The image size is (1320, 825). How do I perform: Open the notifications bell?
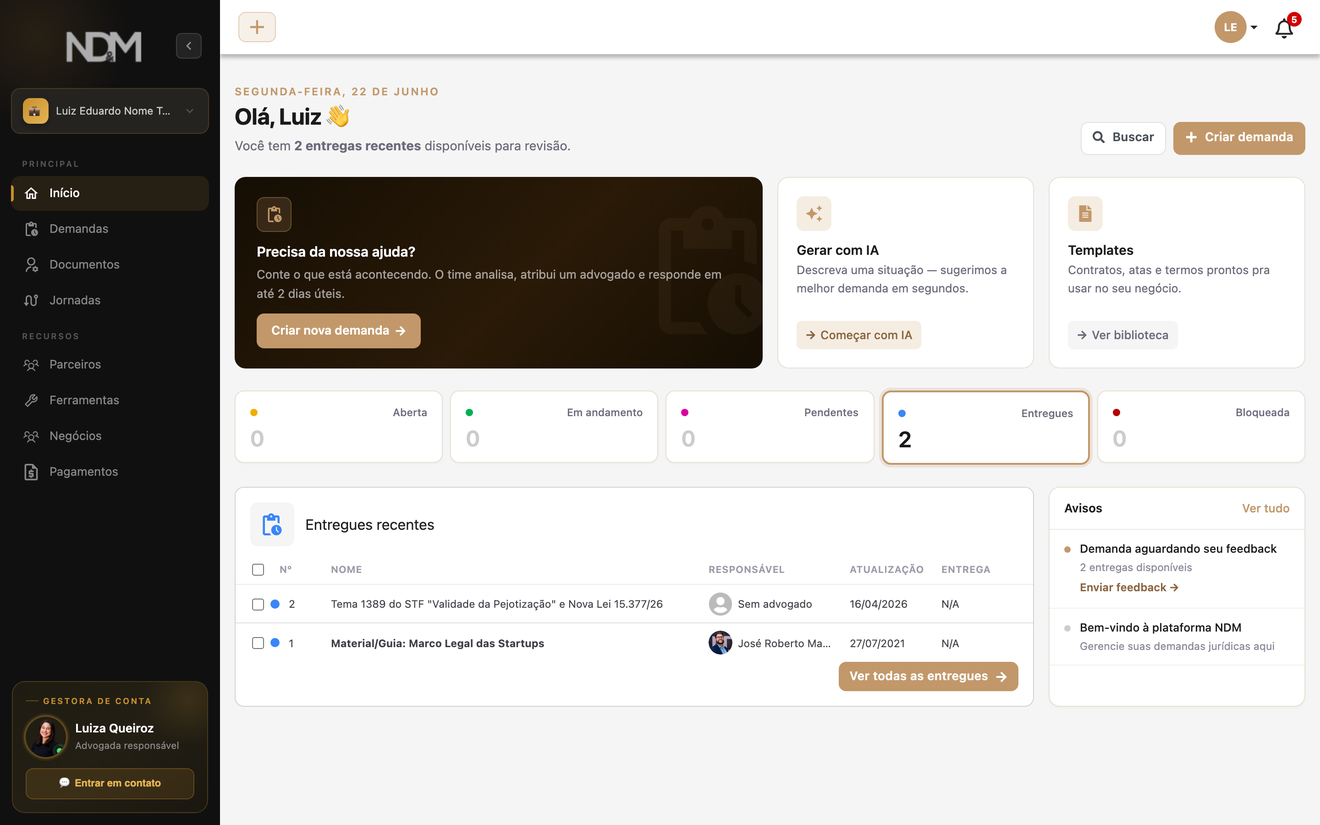point(1285,28)
